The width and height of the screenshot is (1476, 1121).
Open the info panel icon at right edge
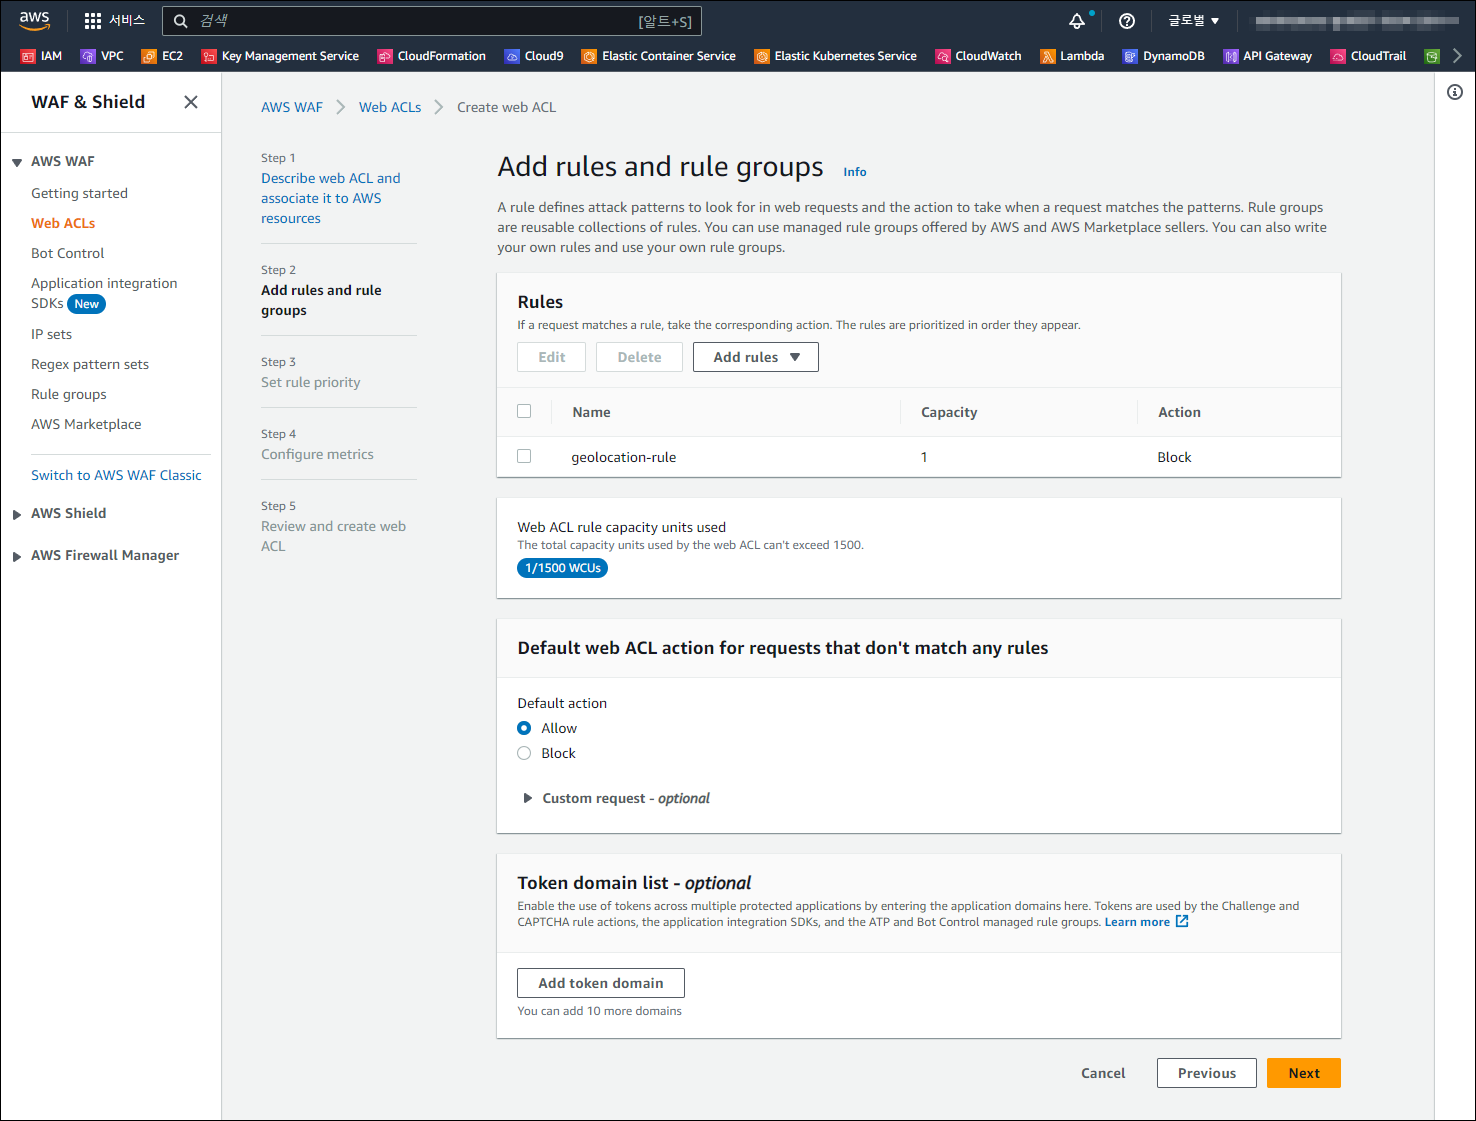(x=1455, y=92)
